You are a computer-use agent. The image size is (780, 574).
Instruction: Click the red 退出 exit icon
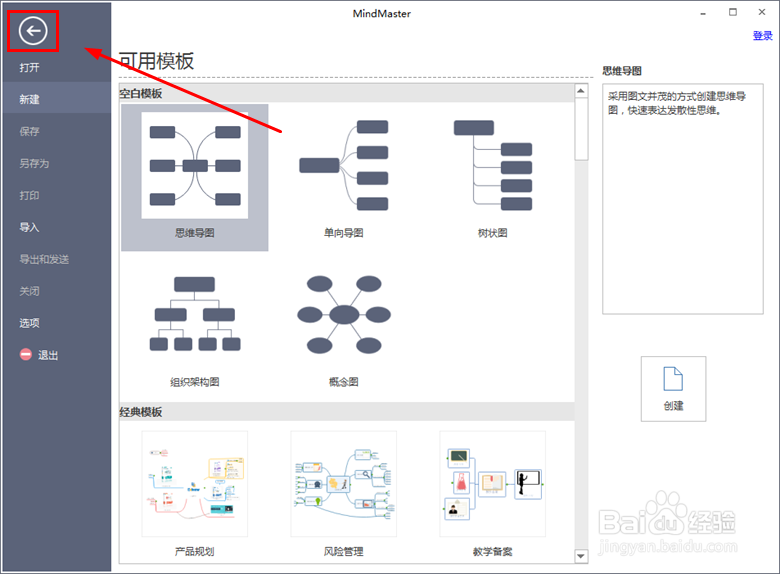click(25, 355)
